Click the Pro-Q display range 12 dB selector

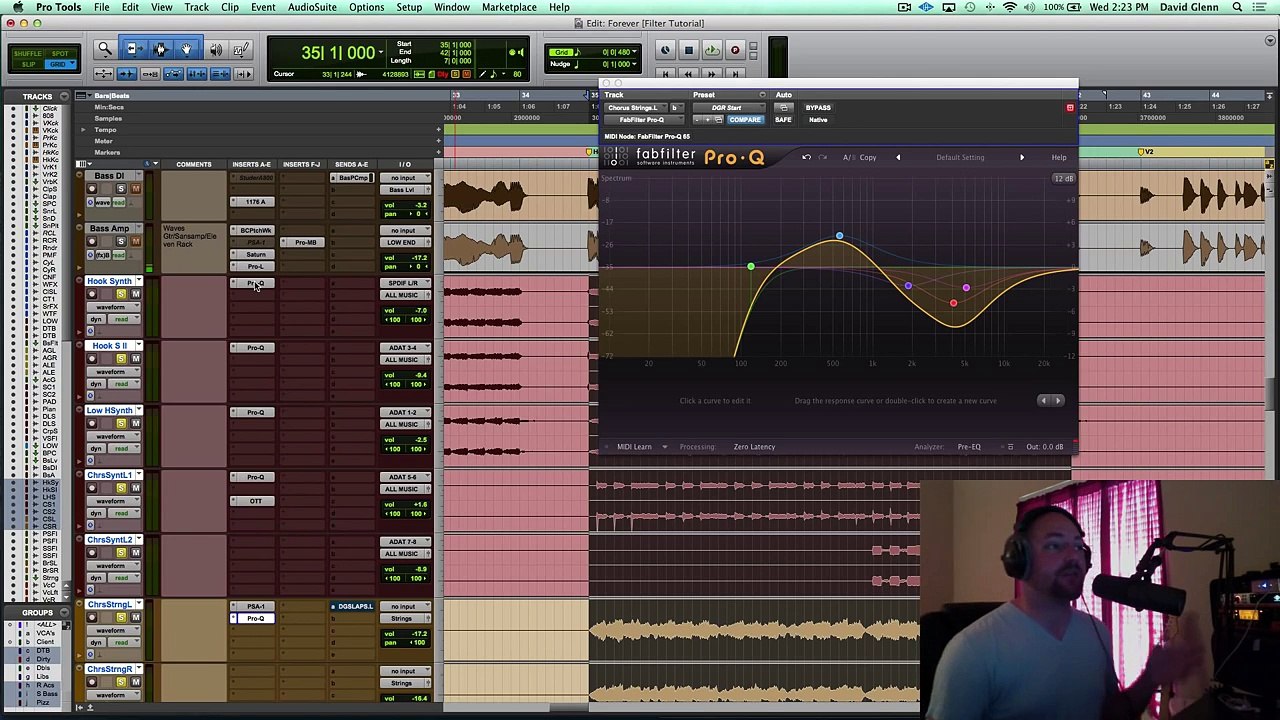pyautogui.click(x=1064, y=178)
